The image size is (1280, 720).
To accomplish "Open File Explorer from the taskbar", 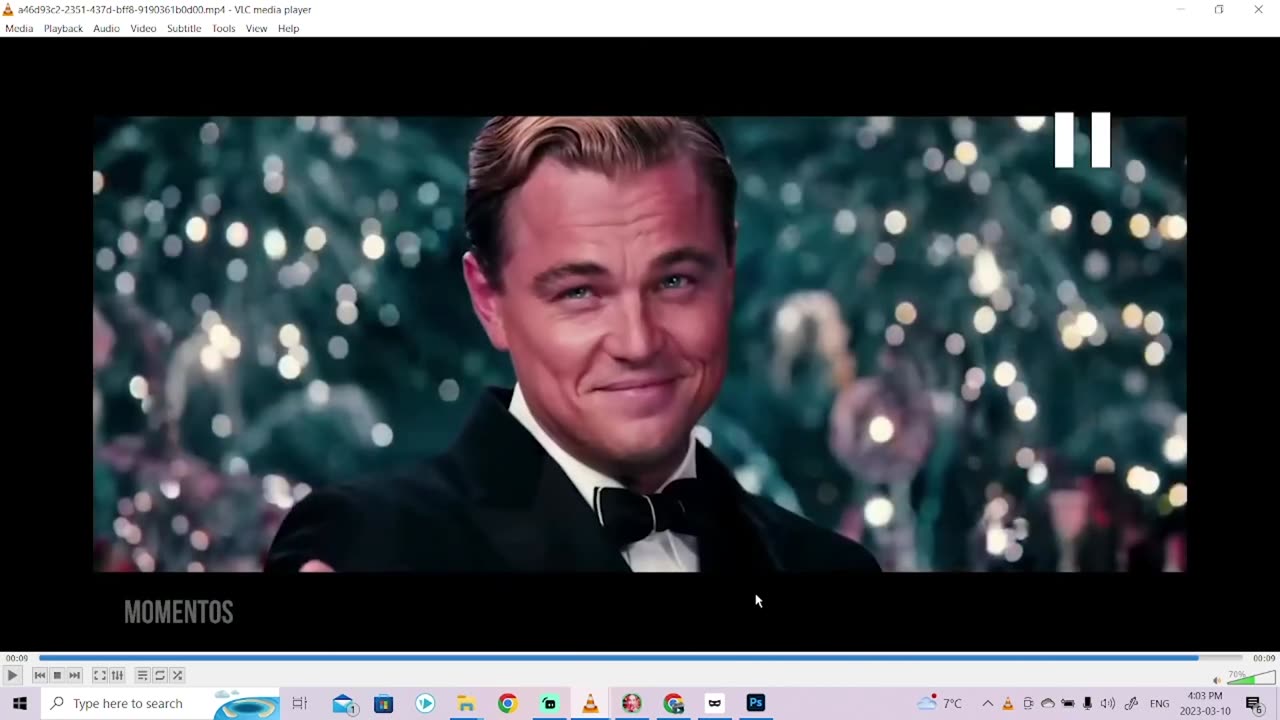I will tap(466, 704).
